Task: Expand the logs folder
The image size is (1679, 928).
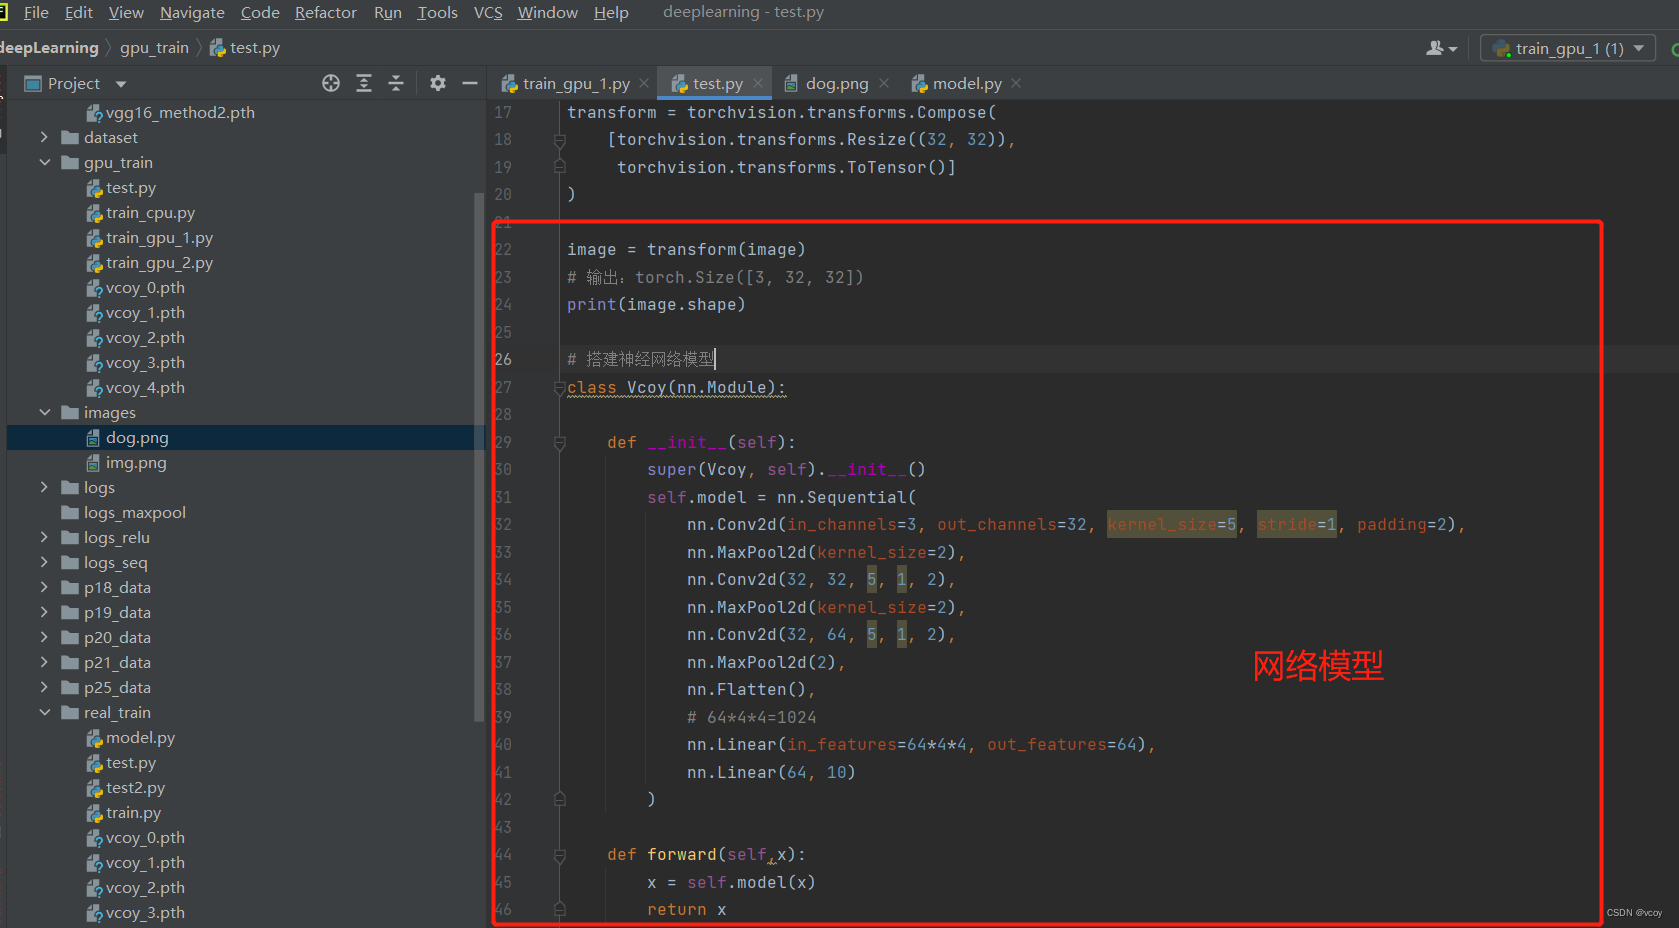Action: tap(44, 487)
